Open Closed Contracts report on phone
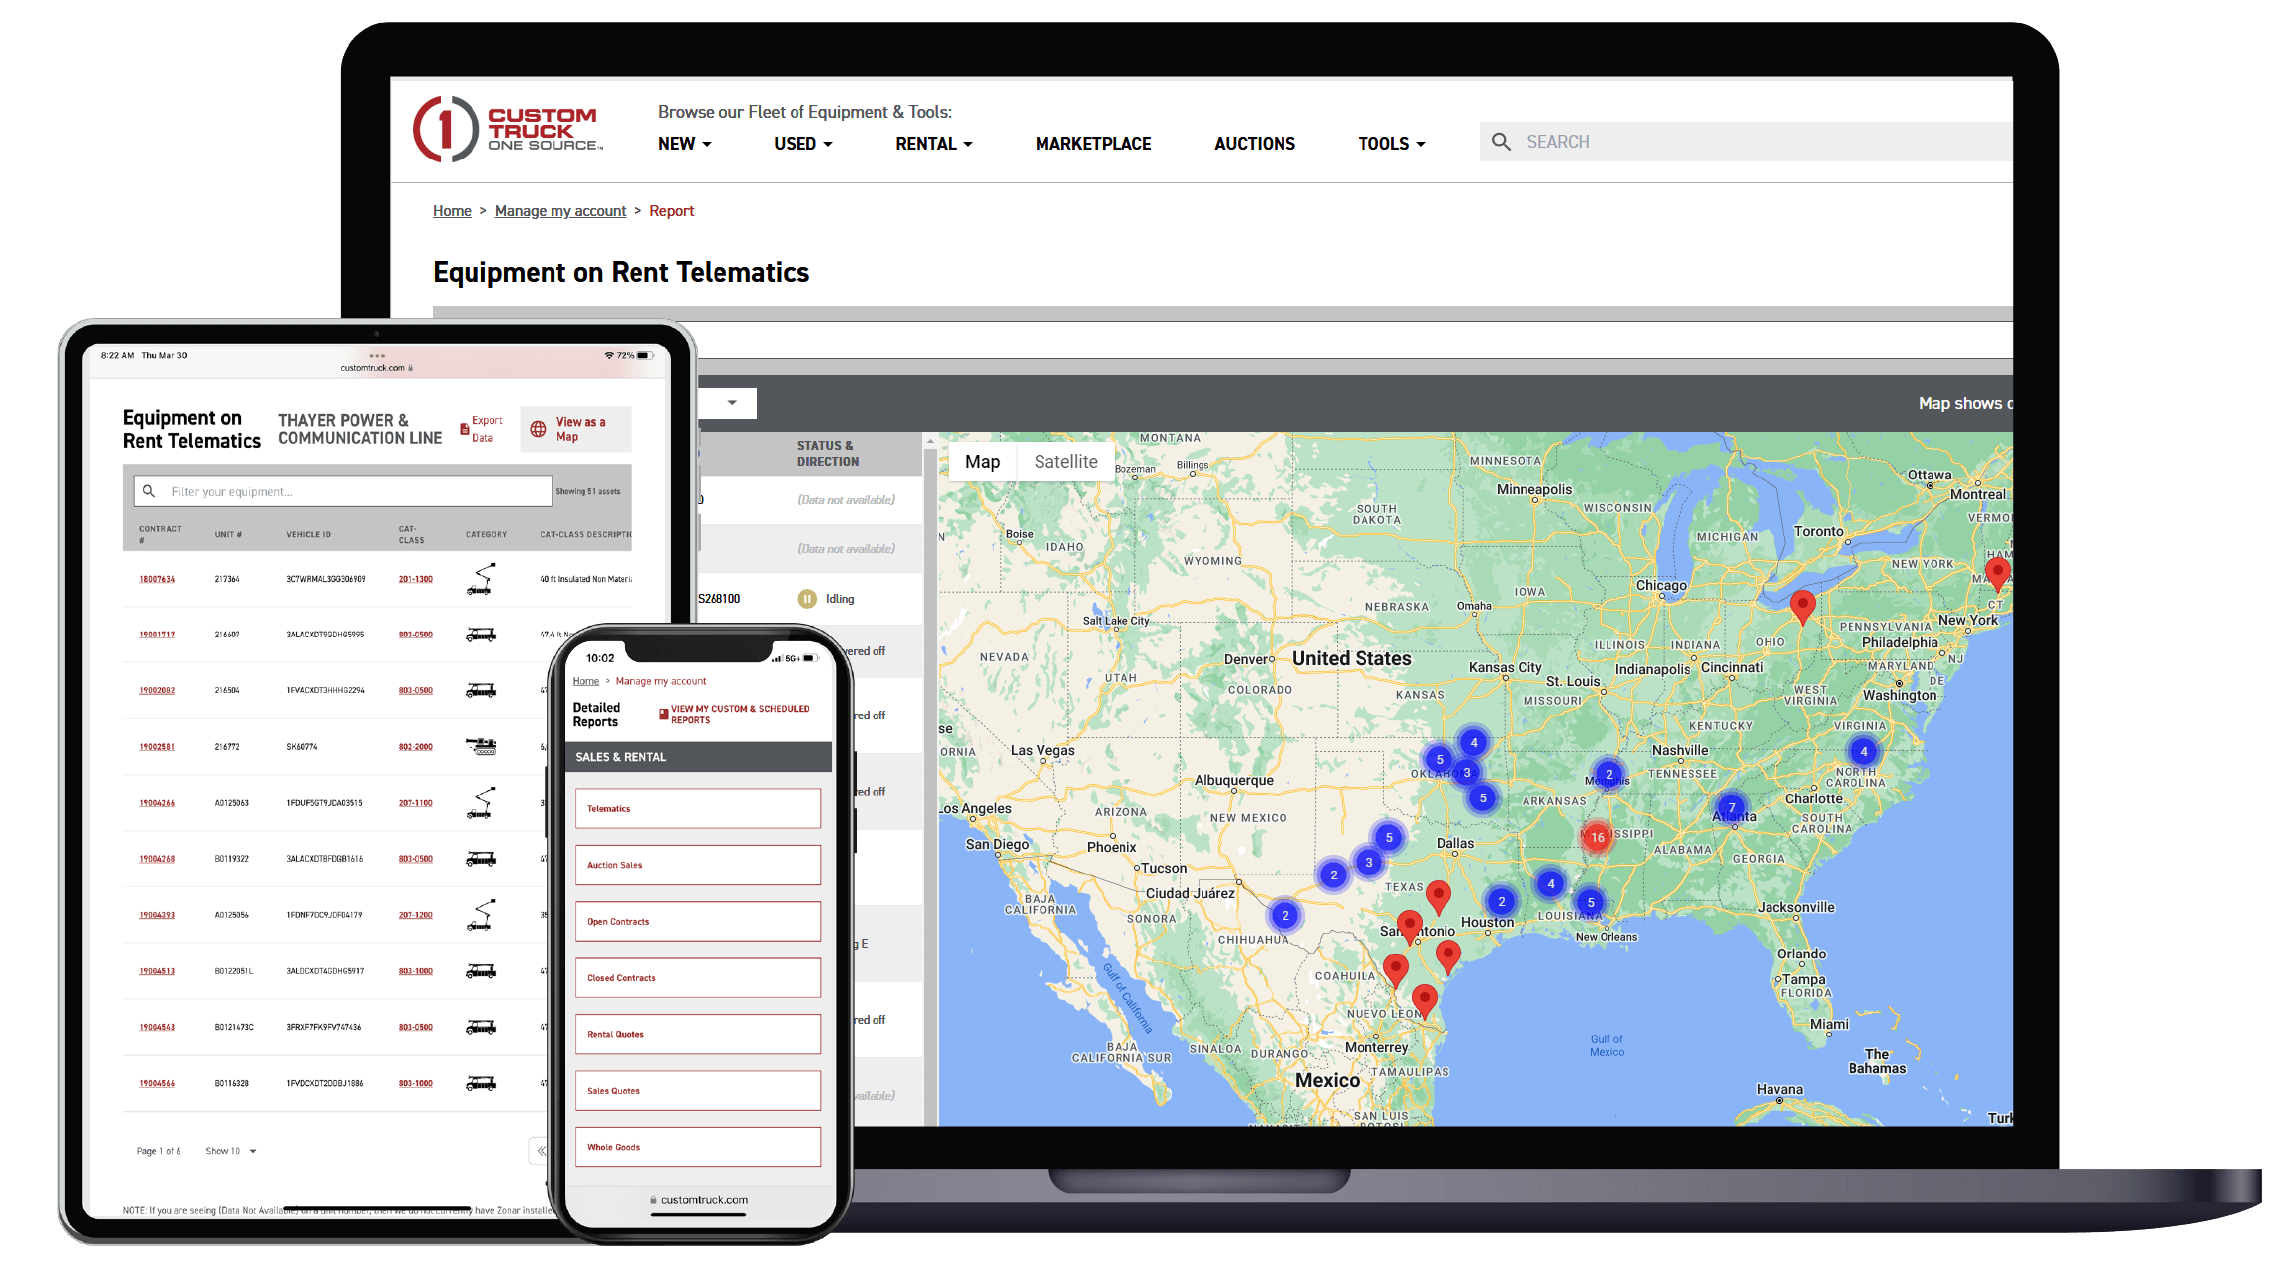The height and width of the screenshot is (1275, 2295). tap(697, 978)
